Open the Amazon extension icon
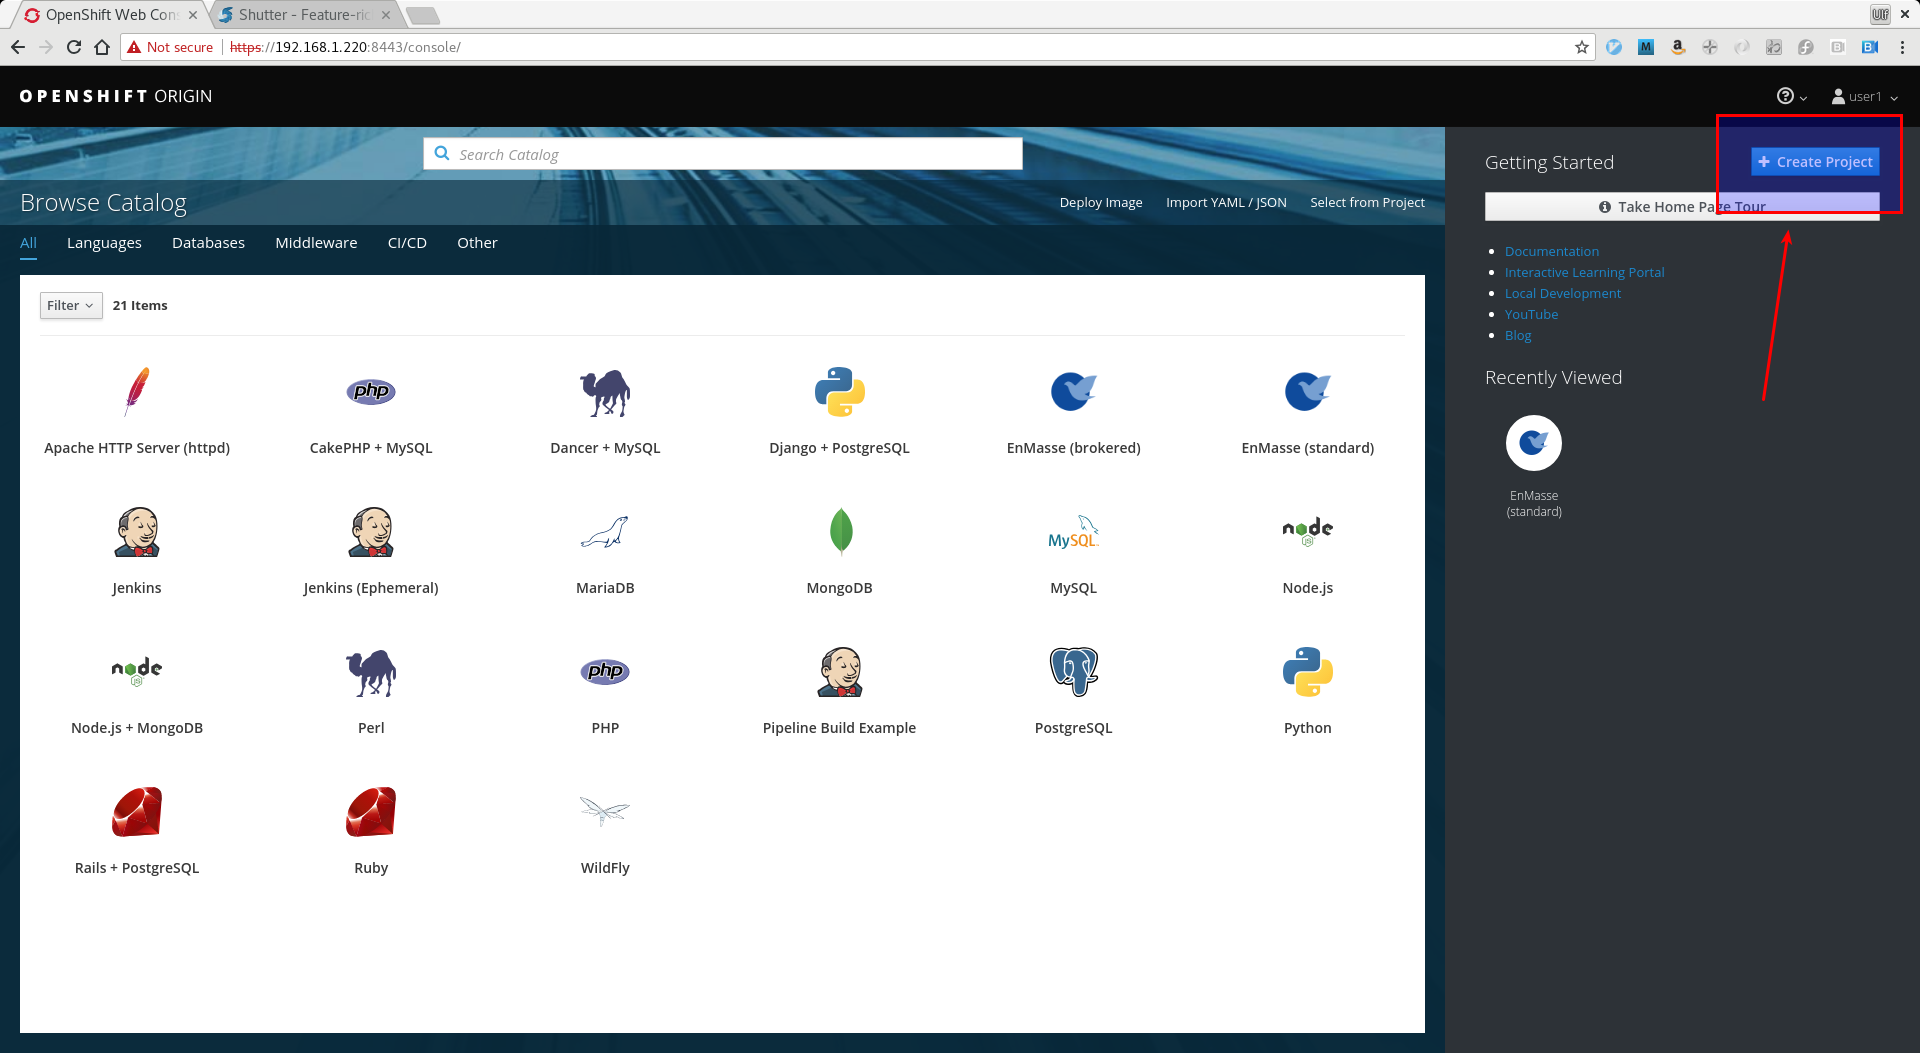The height and width of the screenshot is (1053, 1920). click(1678, 47)
